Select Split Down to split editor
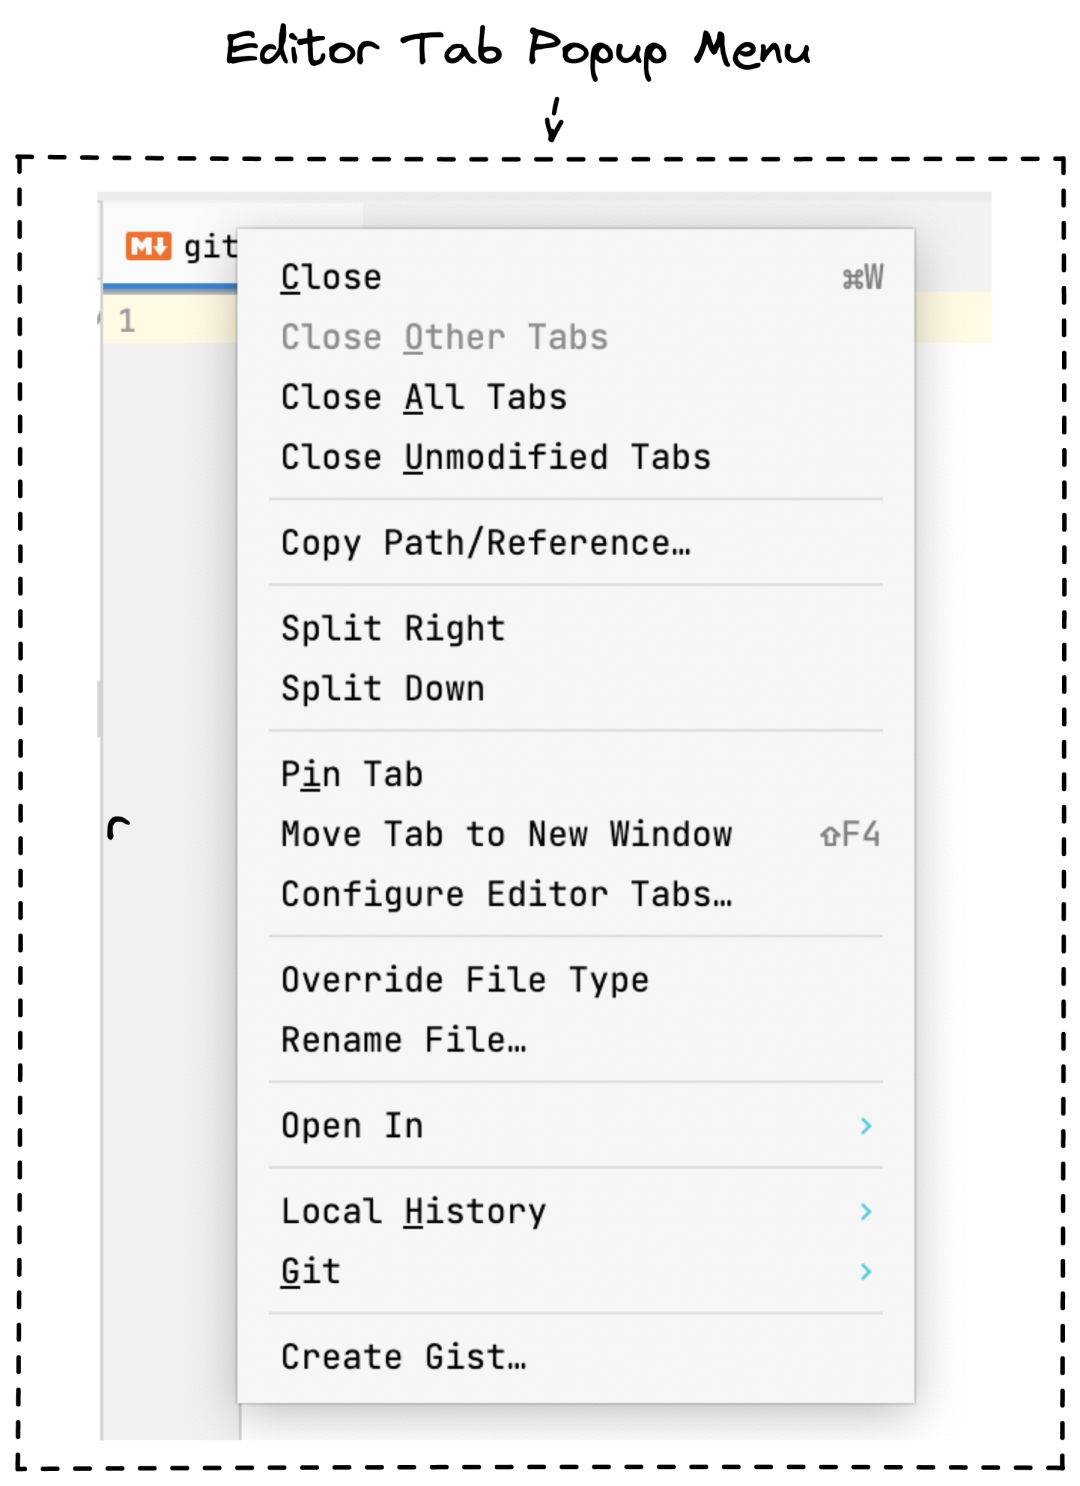This screenshot has width=1080, height=1486. 382,688
